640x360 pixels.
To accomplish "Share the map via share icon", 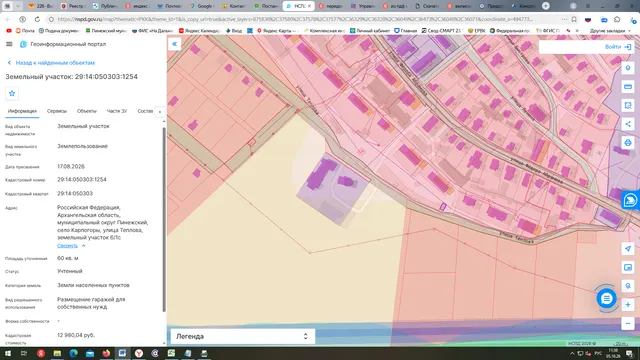I will pos(628,124).
